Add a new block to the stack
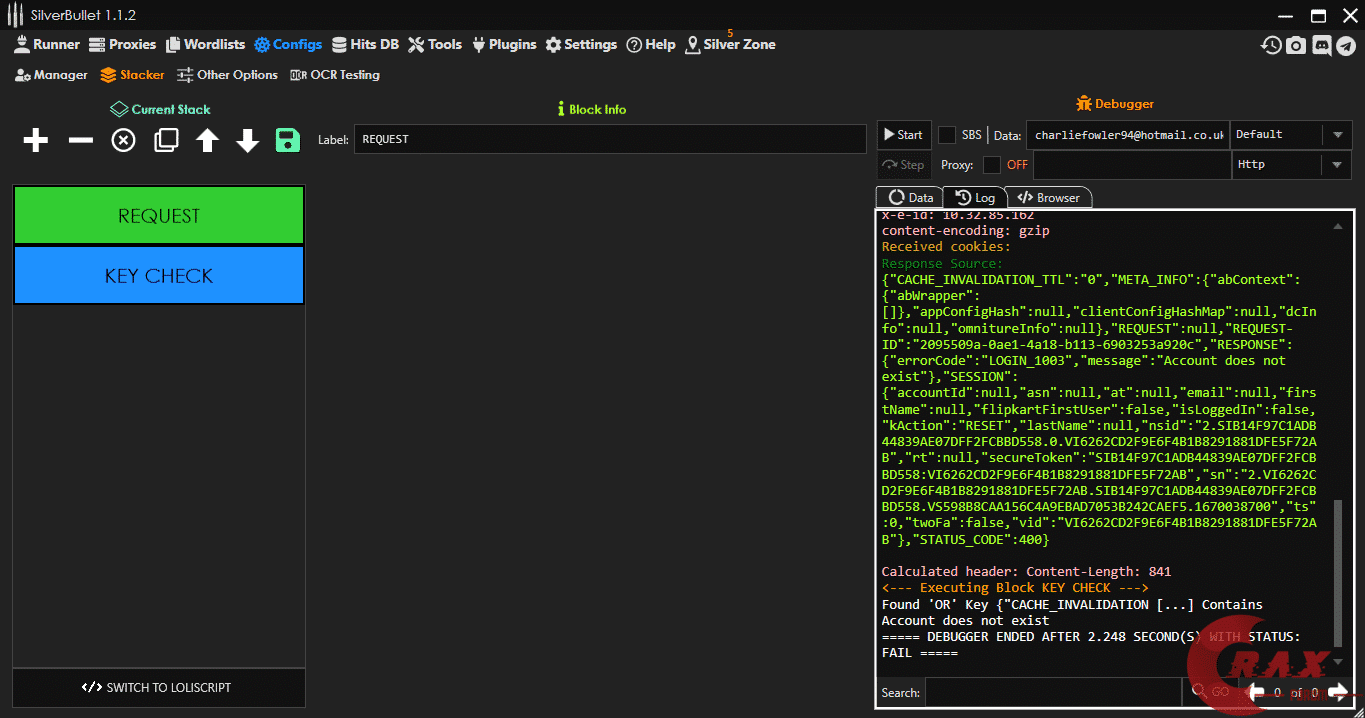The image size is (1365, 718). coord(36,141)
